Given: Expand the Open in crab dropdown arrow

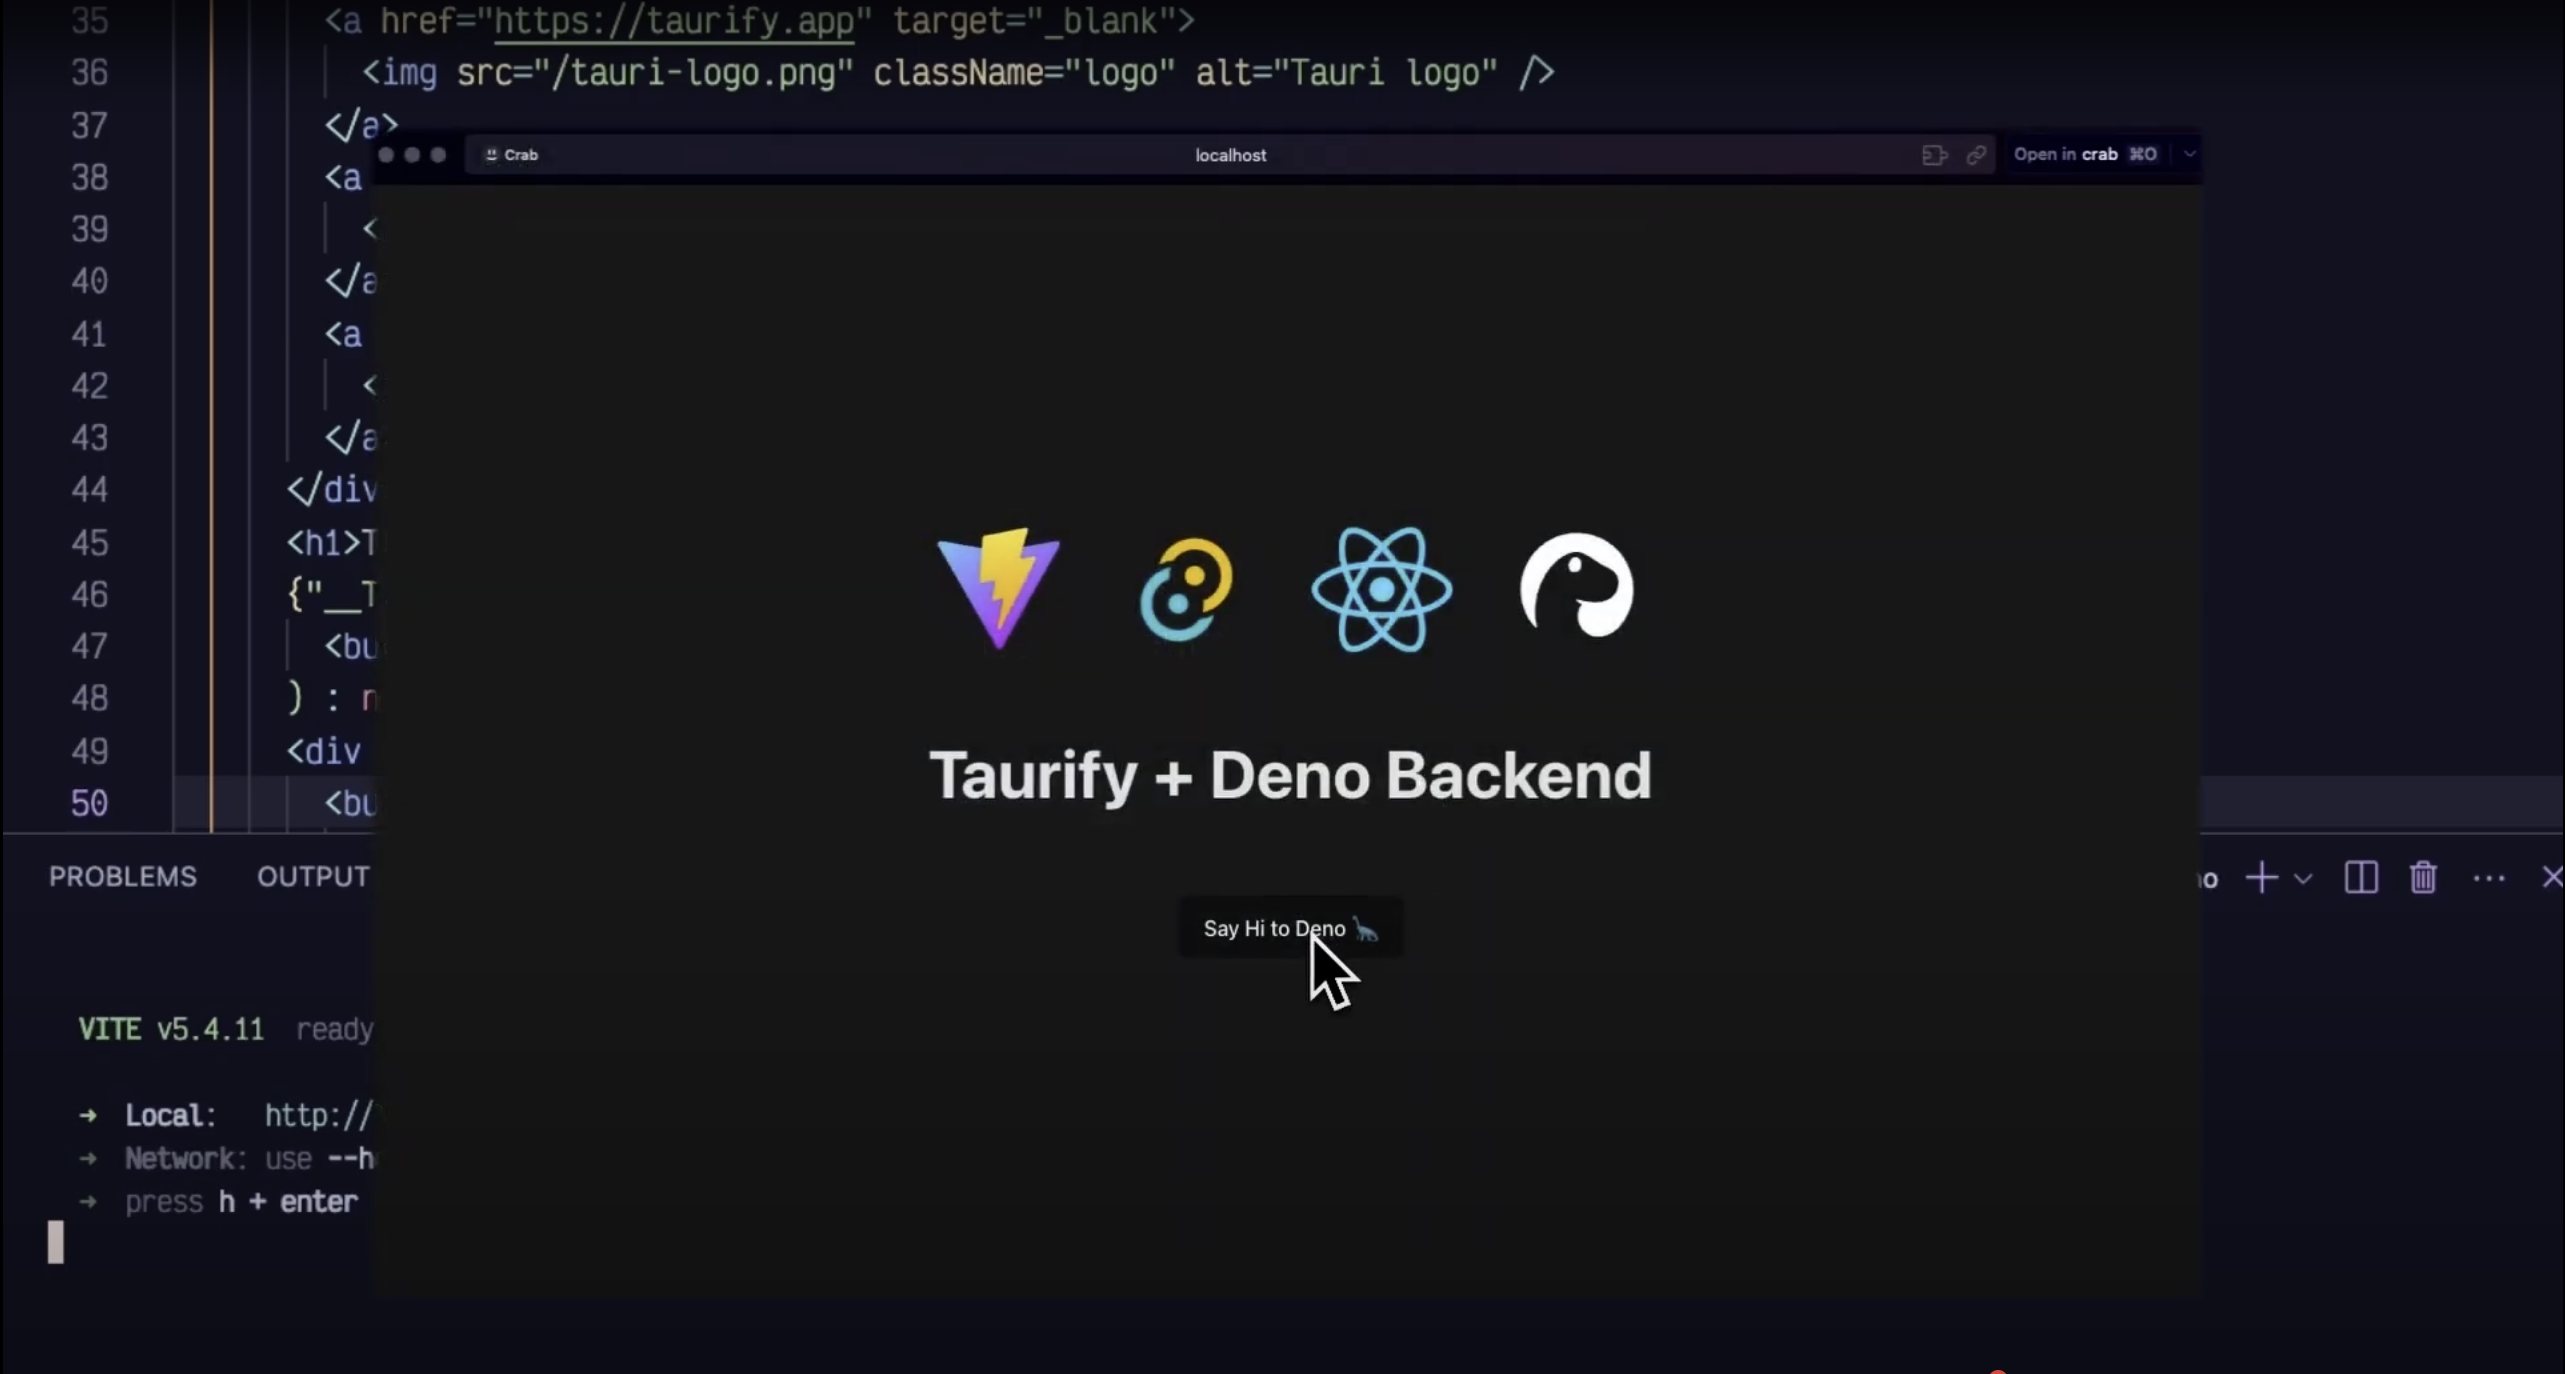Looking at the screenshot, I should pyautogui.click(x=2189, y=154).
